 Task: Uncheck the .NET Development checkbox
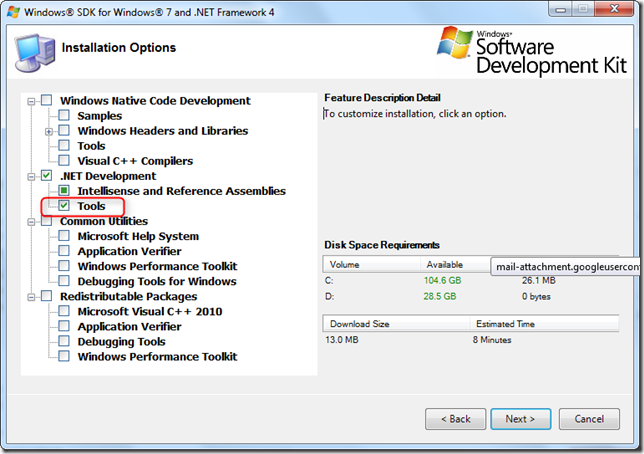coord(46,175)
